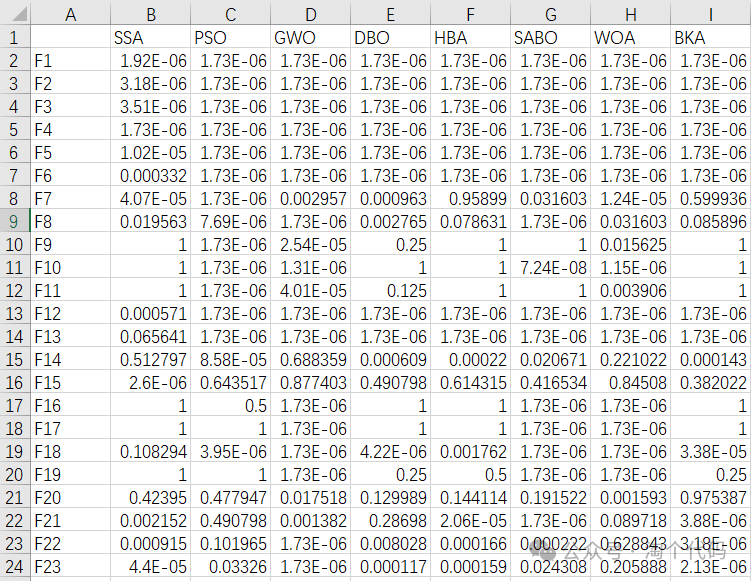
Task: Click cell containing 0.599936
Action: (x=711, y=198)
